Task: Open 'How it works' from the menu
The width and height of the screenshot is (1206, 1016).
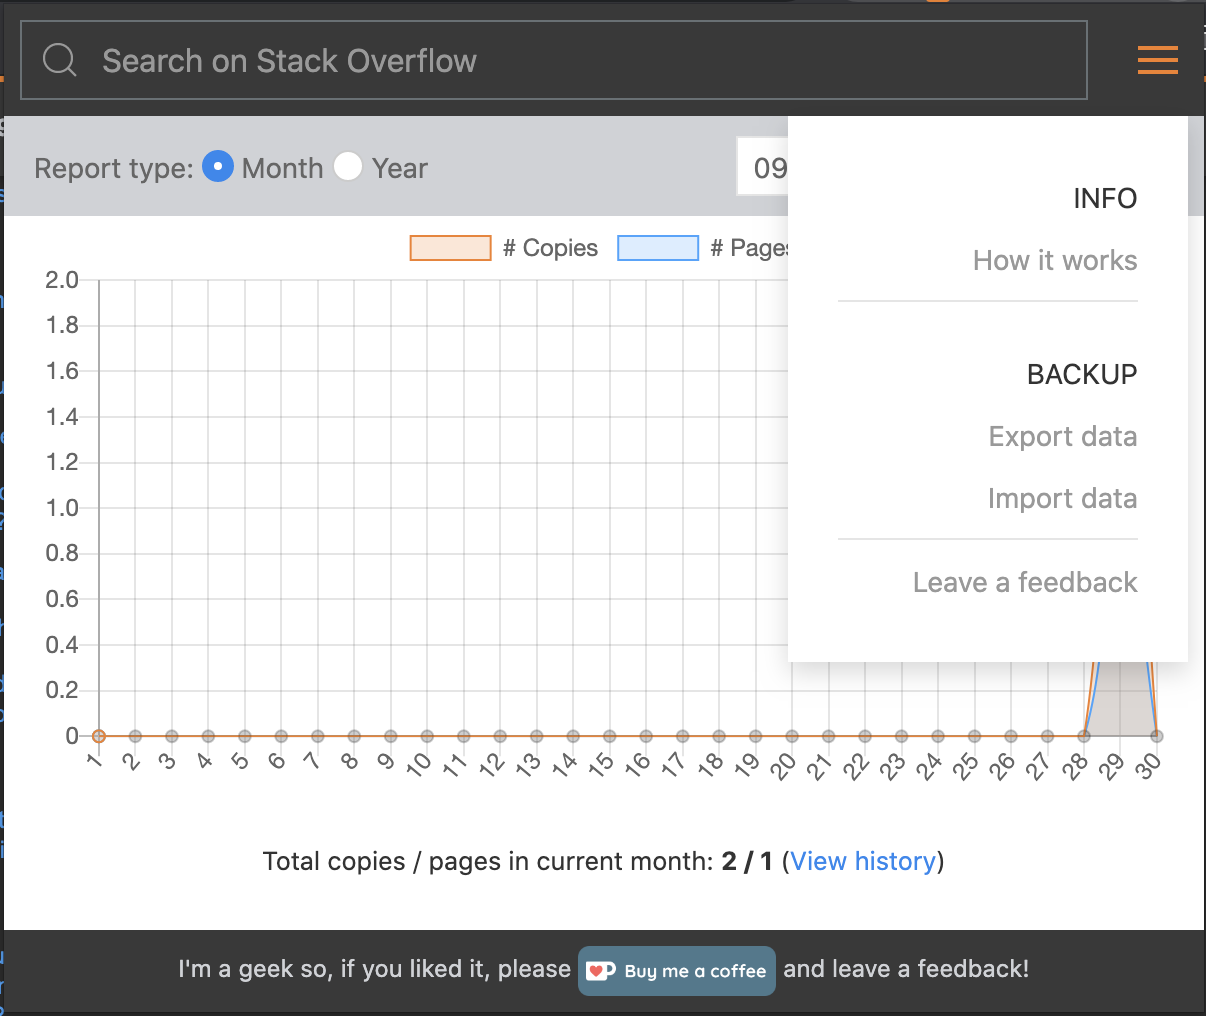Action: click(x=1055, y=260)
